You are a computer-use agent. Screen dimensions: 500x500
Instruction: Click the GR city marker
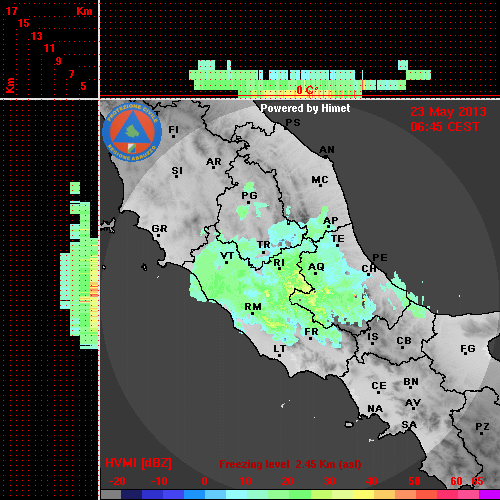click(x=158, y=235)
